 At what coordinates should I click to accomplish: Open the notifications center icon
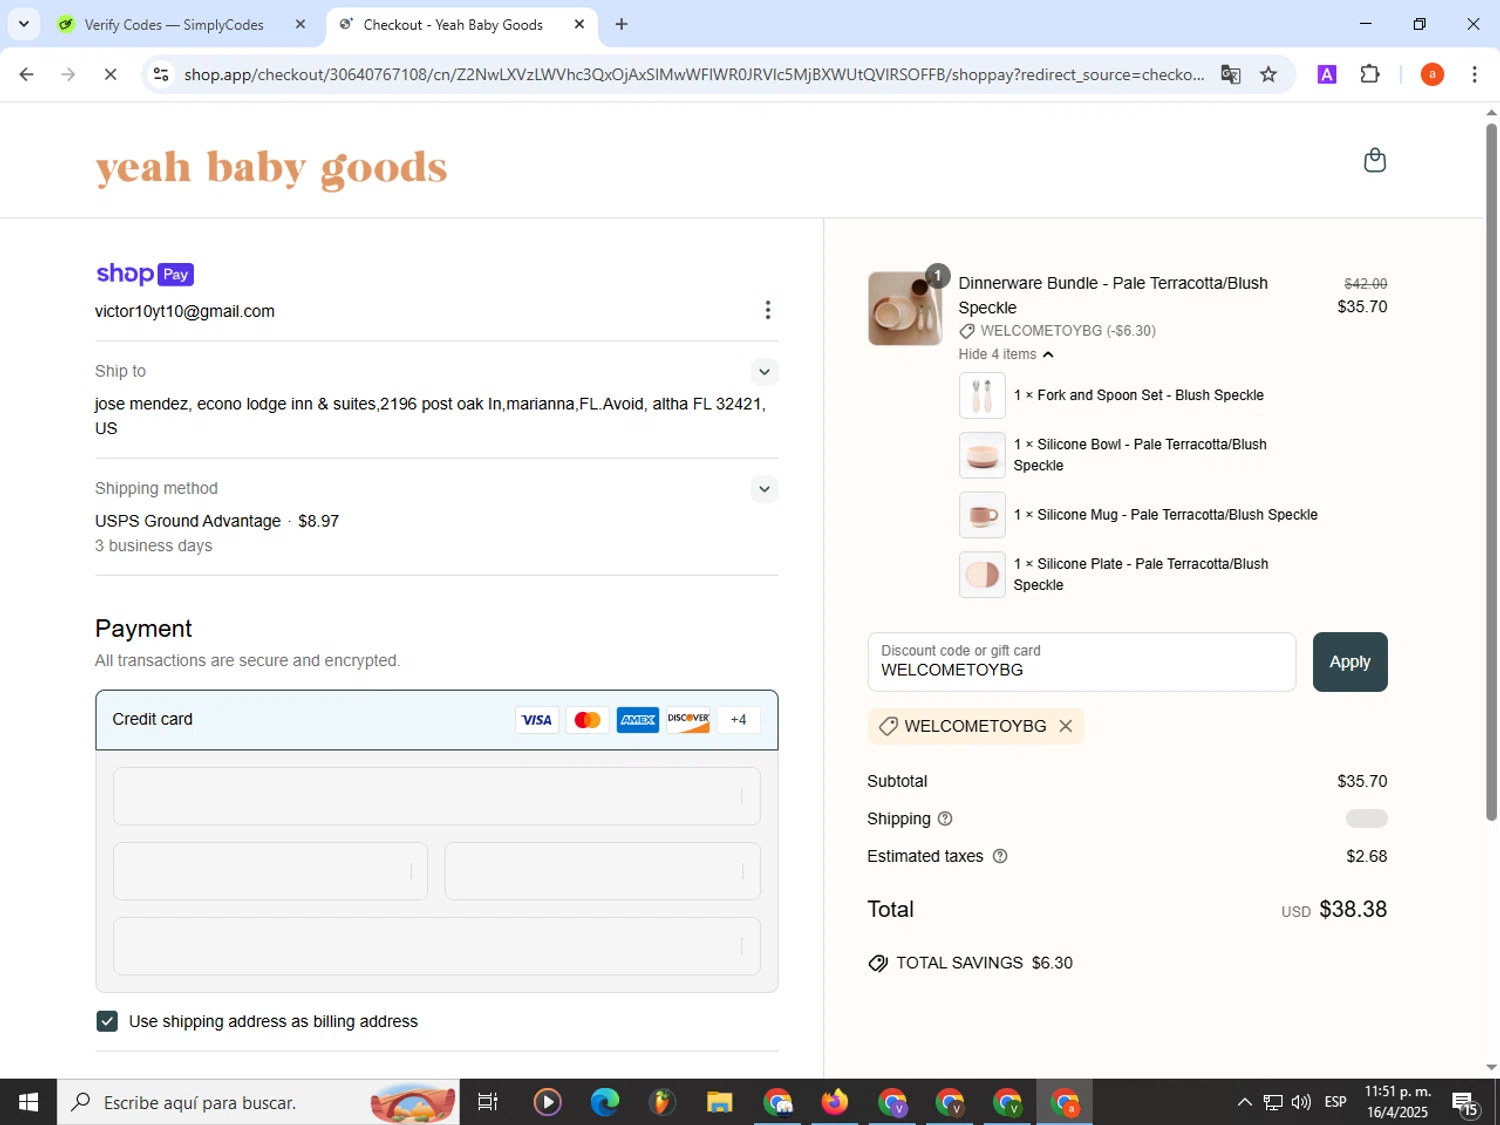[1466, 1103]
